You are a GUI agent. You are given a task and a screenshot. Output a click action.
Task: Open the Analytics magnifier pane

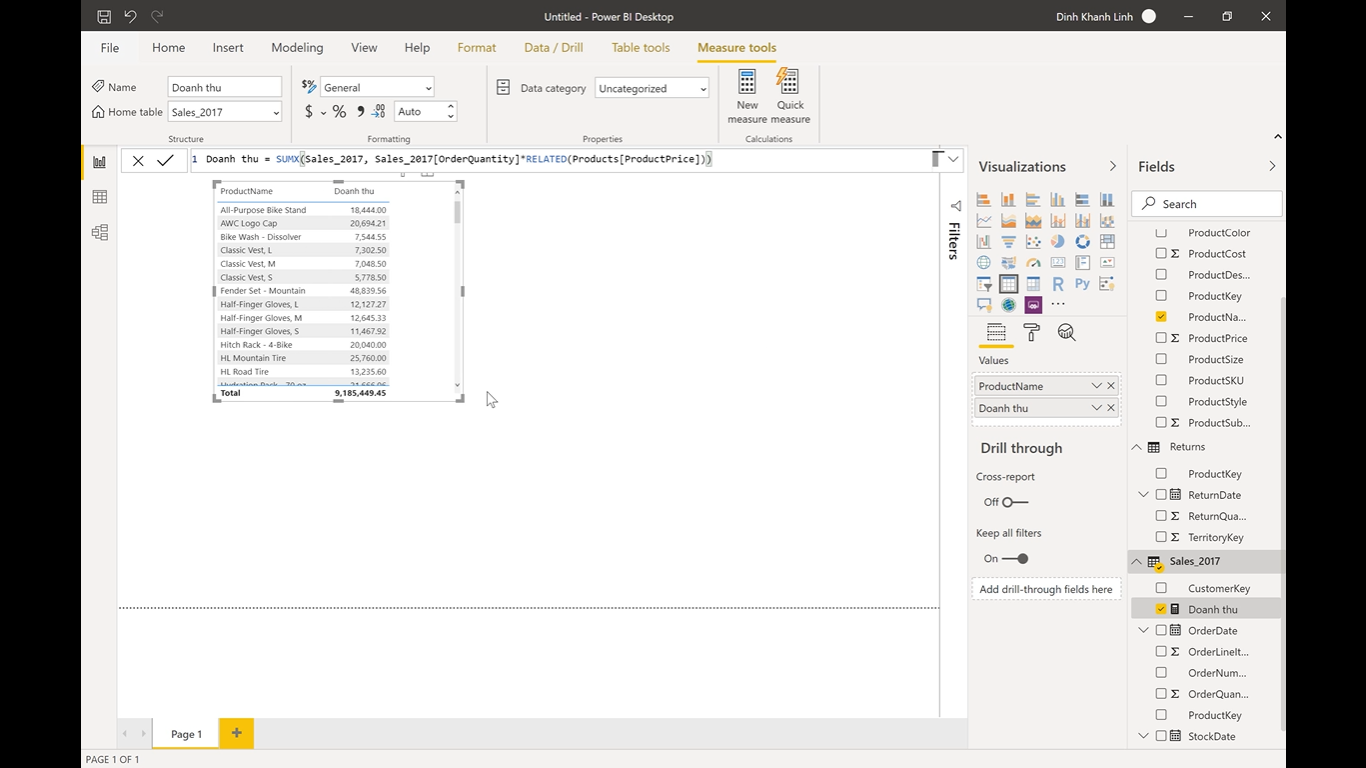1066,332
